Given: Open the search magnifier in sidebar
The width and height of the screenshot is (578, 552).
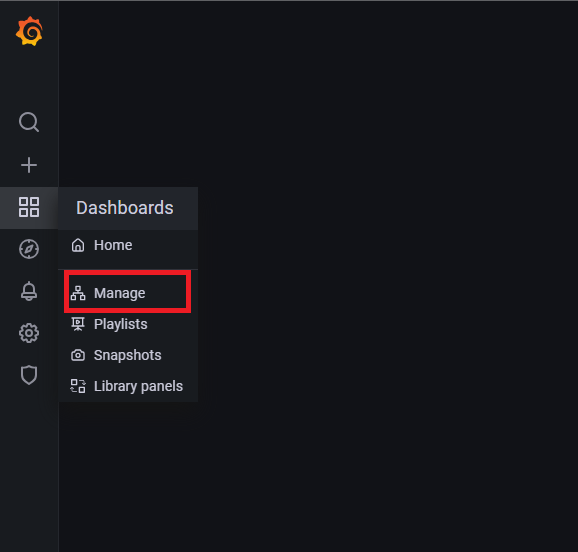Looking at the screenshot, I should [x=29, y=122].
